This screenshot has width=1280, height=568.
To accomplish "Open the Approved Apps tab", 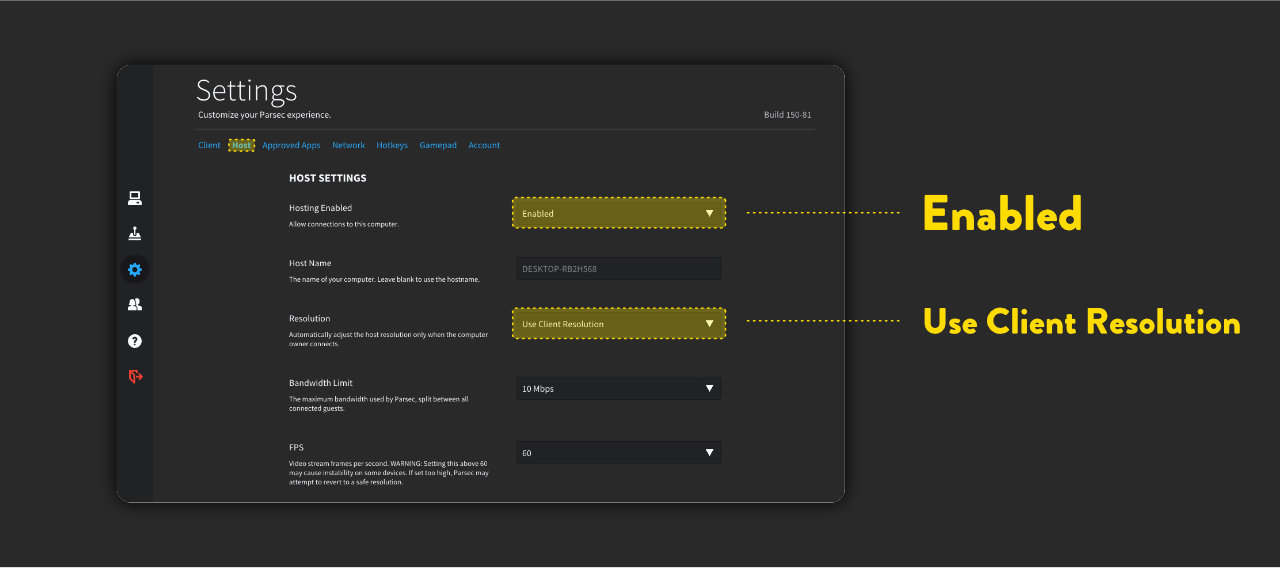I will coord(291,146).
